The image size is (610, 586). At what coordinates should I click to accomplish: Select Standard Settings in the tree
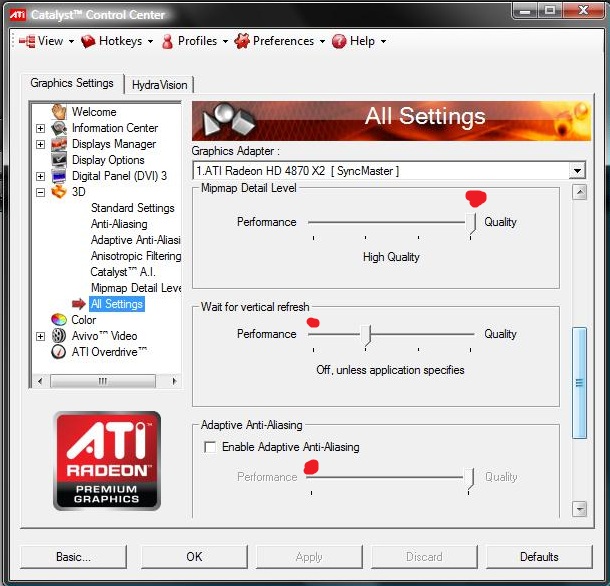point(133,208)
